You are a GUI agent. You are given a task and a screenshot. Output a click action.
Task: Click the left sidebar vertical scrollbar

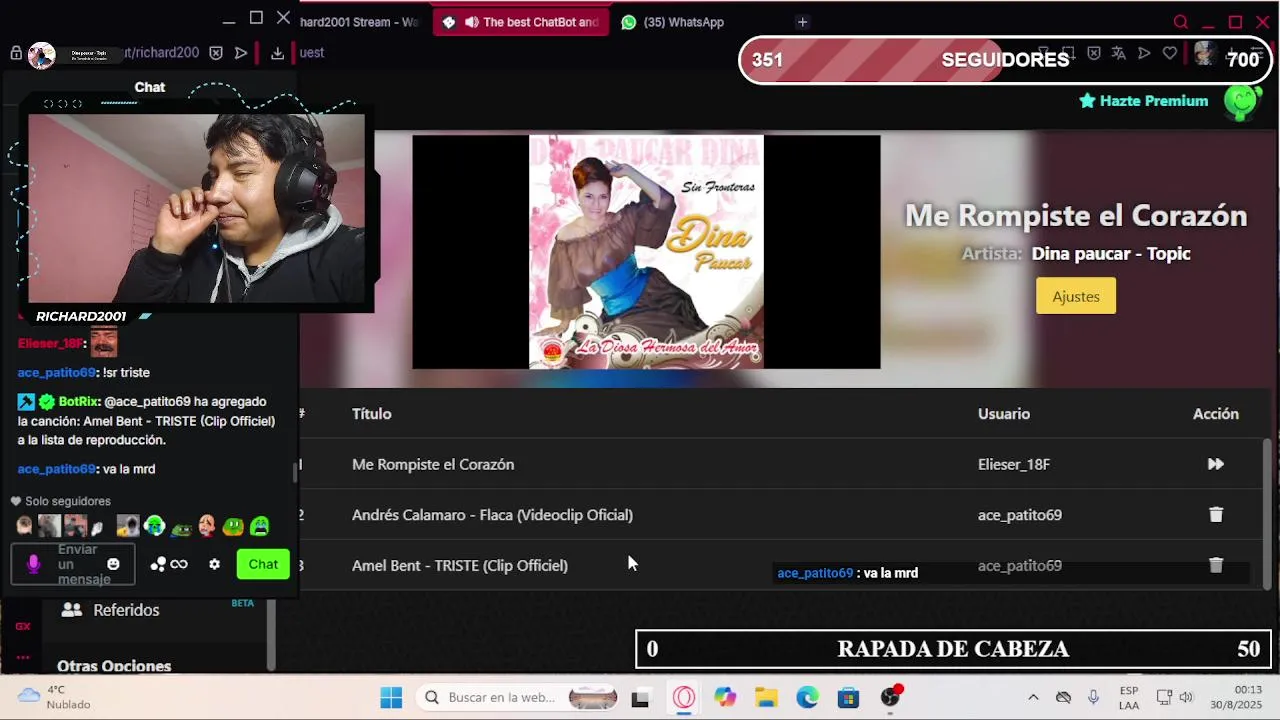click(x=271, y=635)
